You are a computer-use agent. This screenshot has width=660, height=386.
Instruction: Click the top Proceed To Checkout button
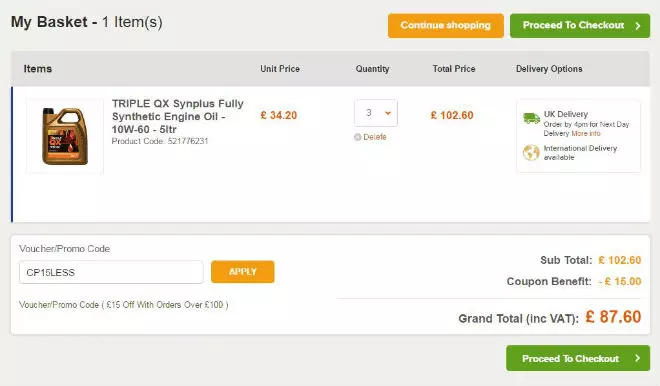coord(580,25)
